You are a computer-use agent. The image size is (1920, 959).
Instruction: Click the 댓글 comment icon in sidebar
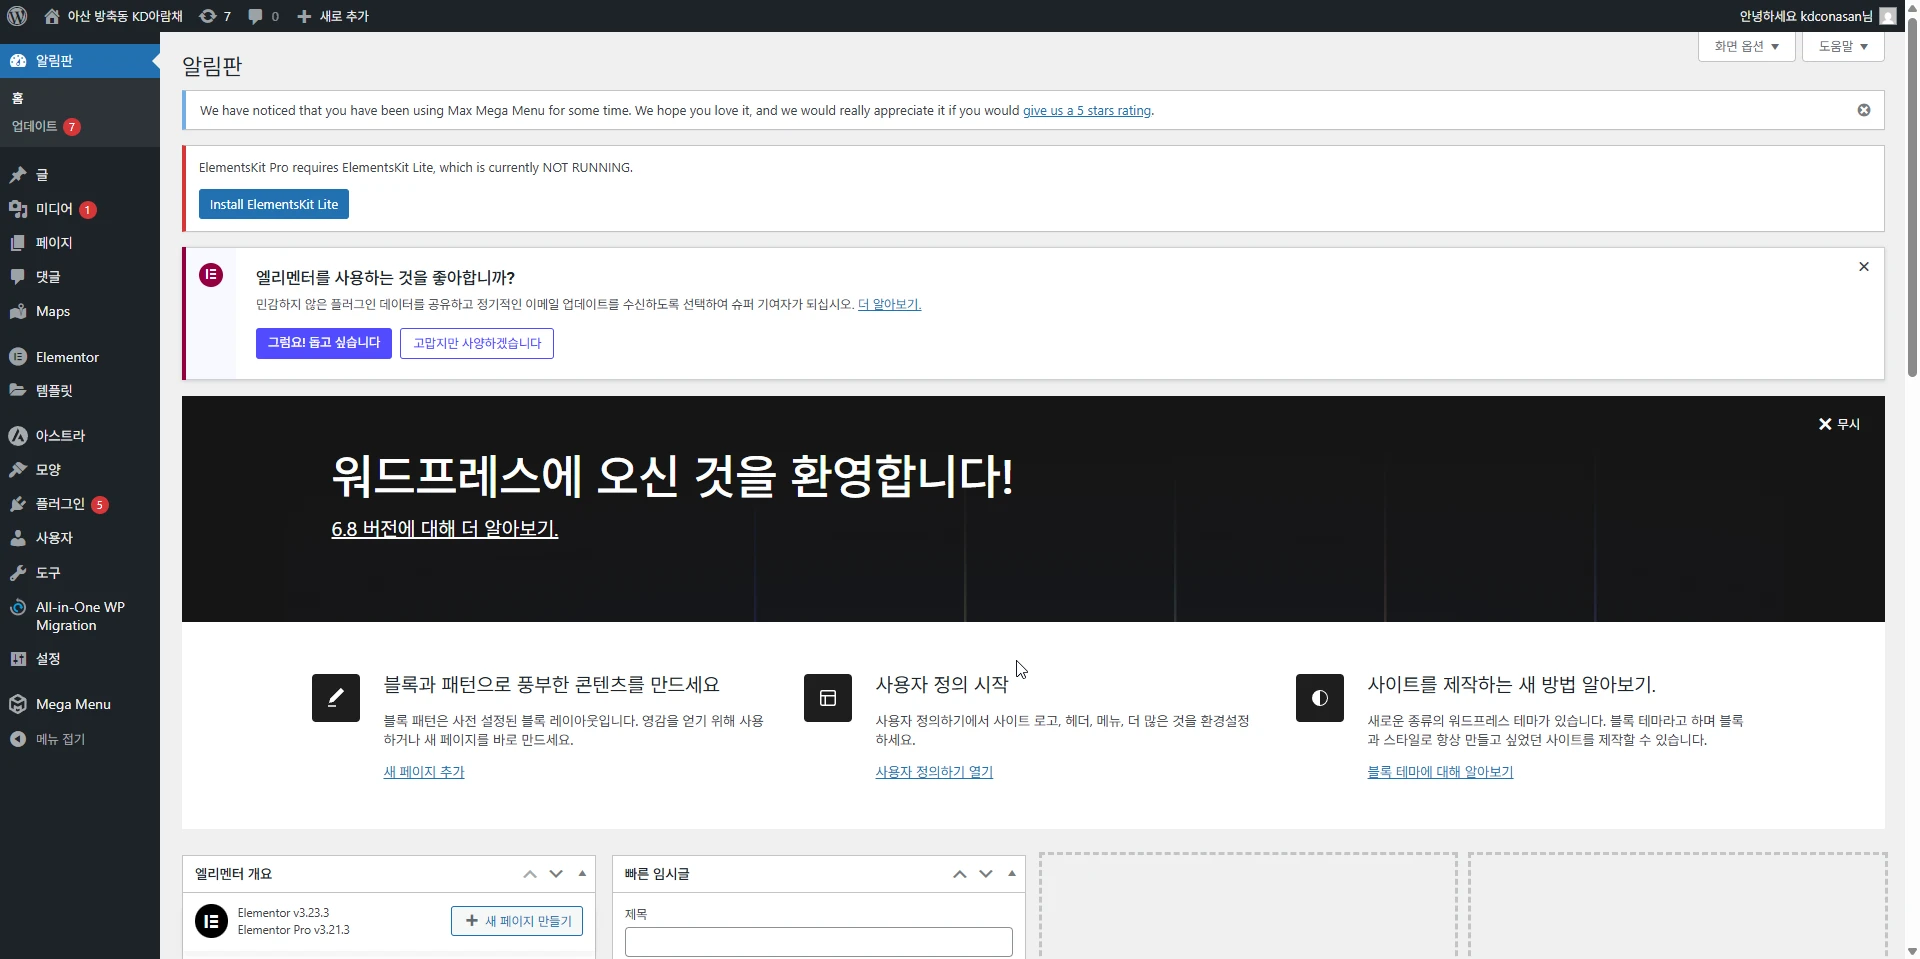pyautogui.click(x=18, y=277)
